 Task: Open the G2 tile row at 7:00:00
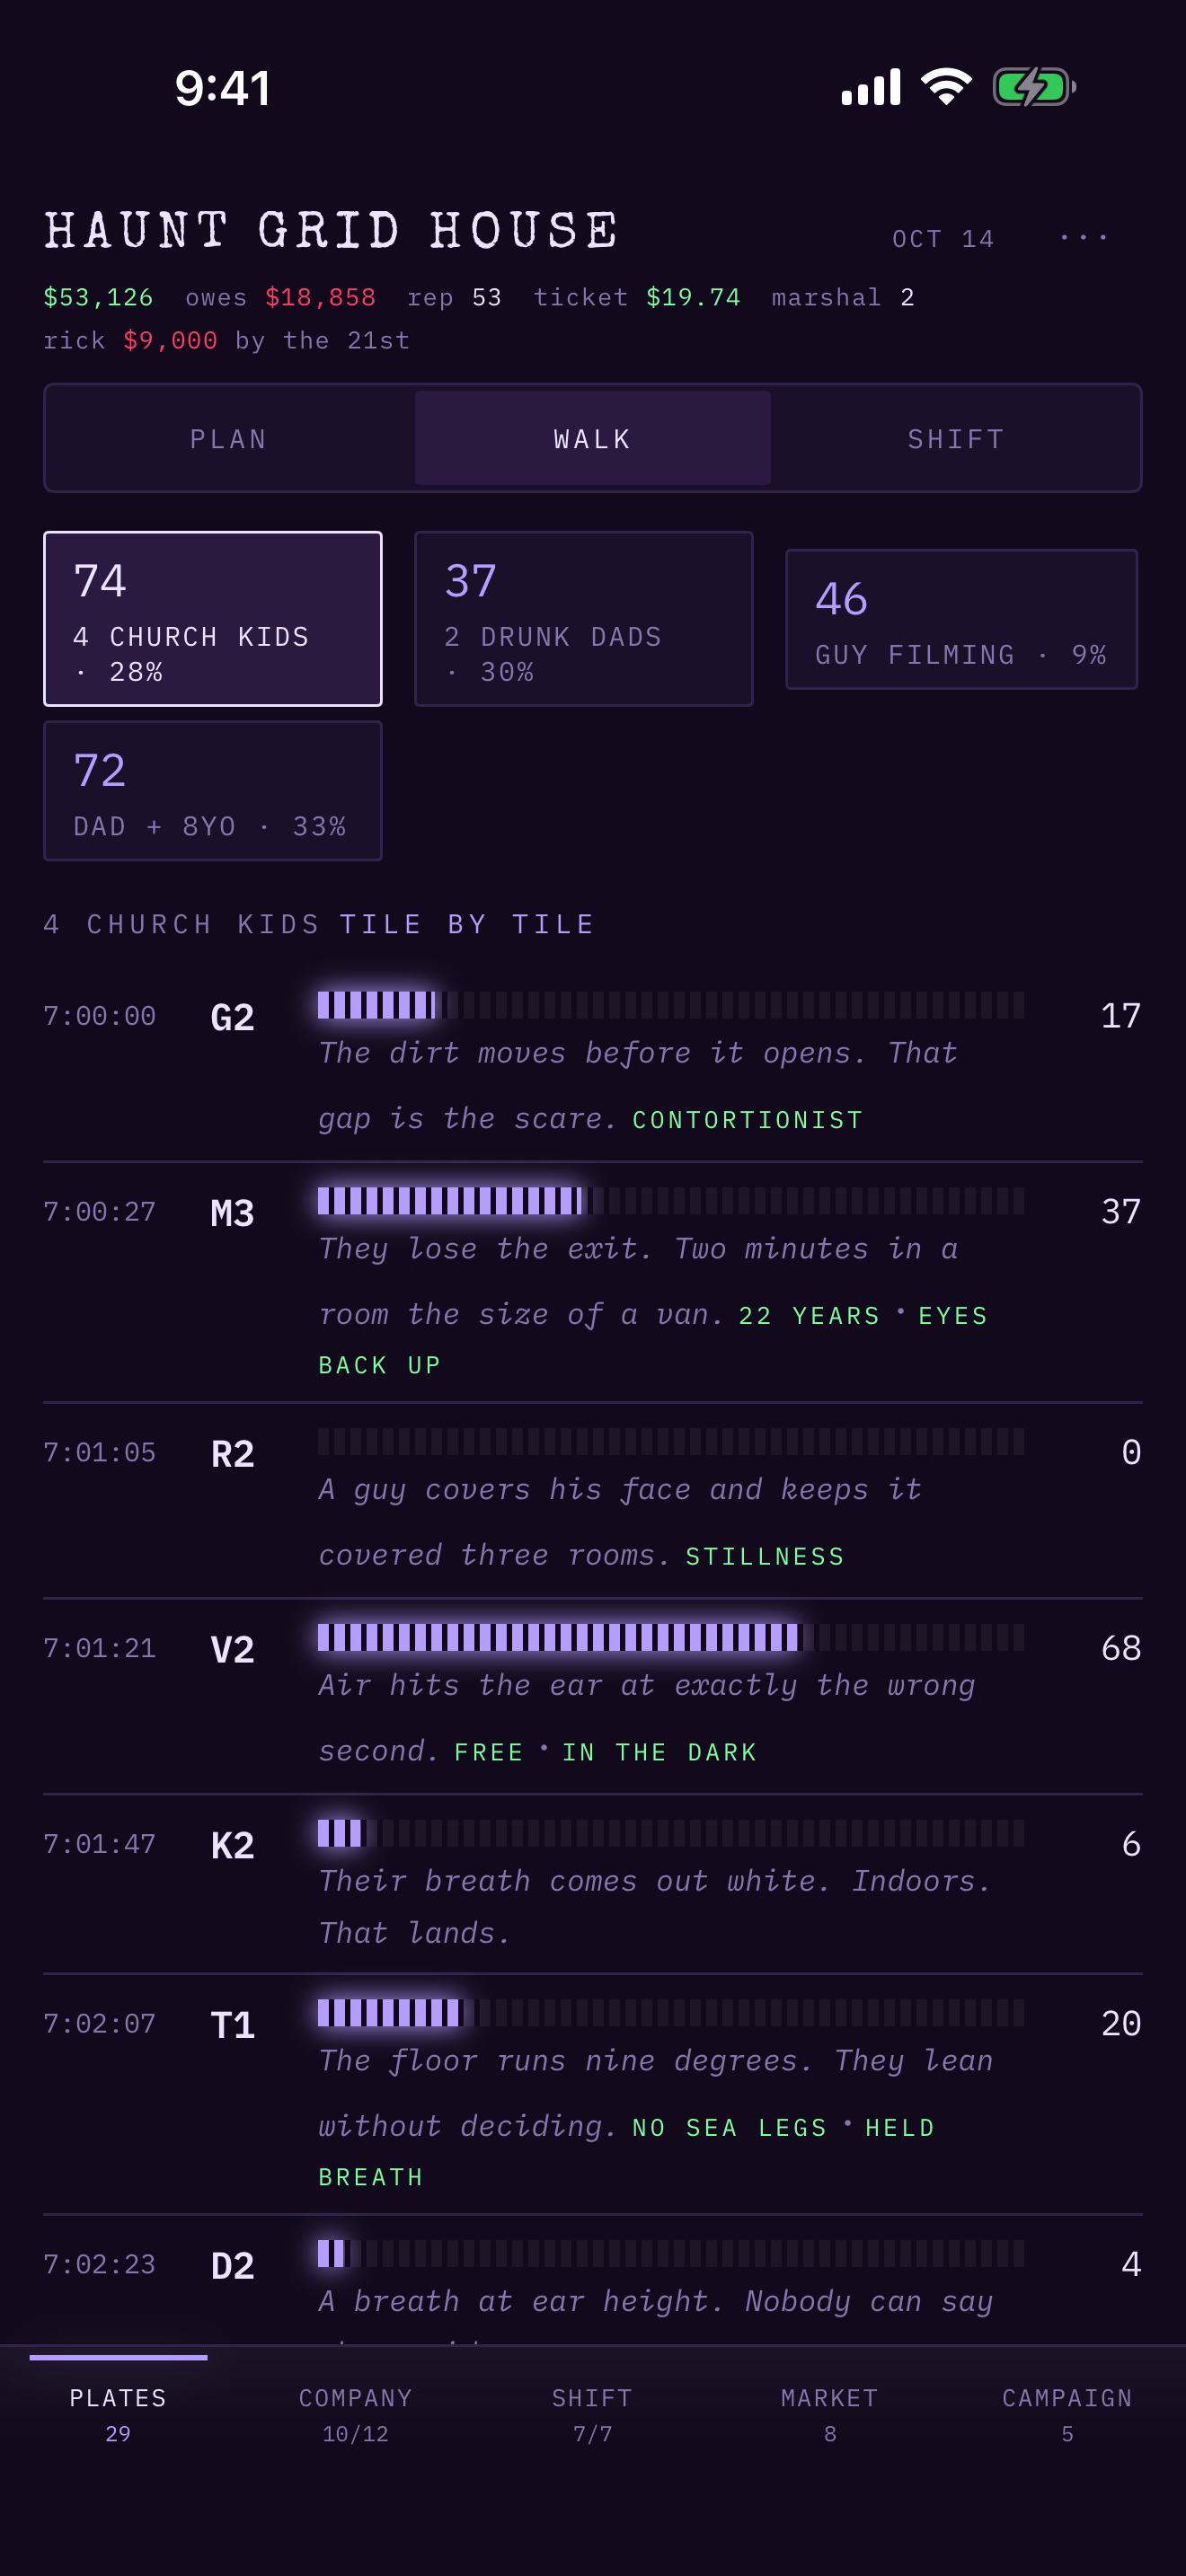point(593,1064)
